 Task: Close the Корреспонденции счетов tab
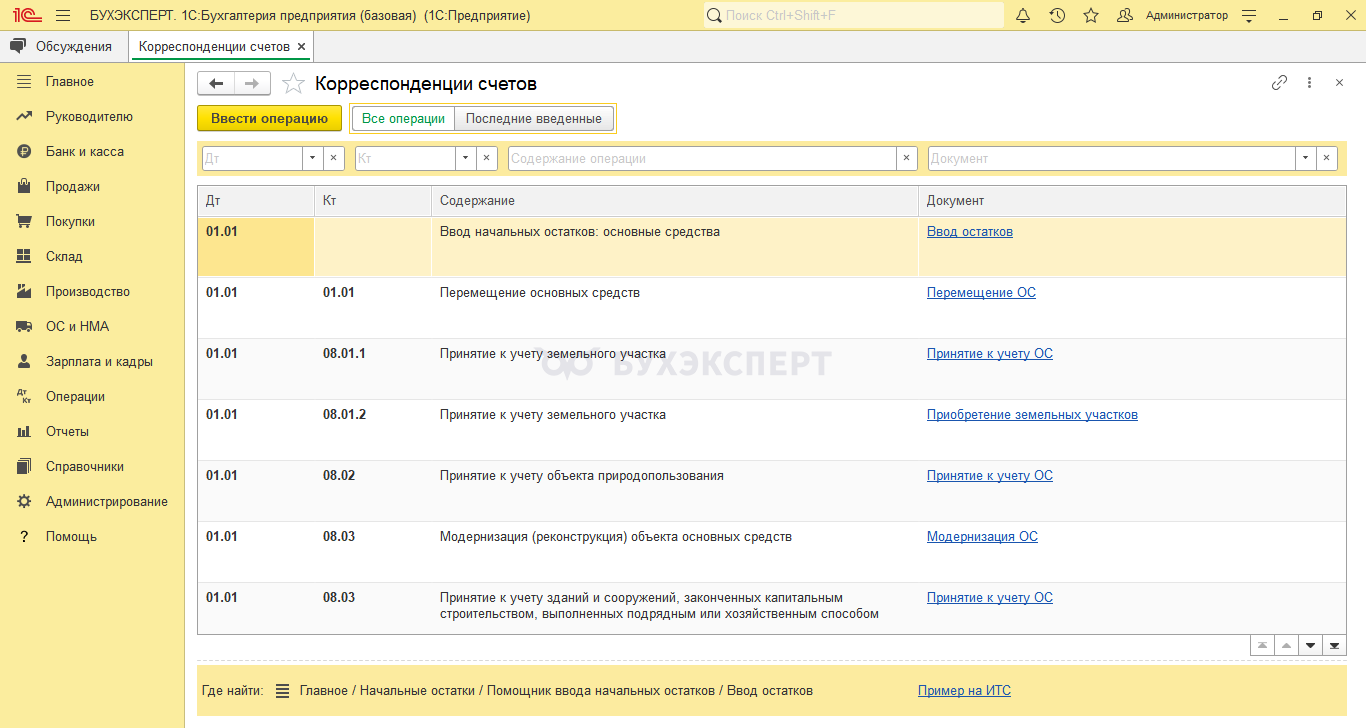(301, 46)
